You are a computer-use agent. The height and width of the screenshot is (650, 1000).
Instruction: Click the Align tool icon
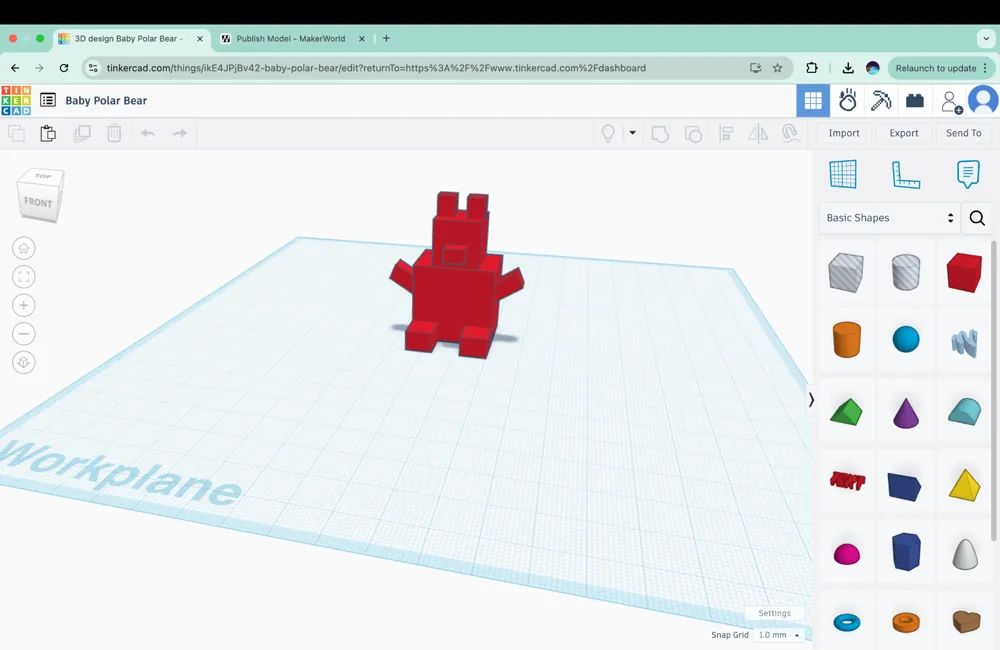tap(726, 133)
